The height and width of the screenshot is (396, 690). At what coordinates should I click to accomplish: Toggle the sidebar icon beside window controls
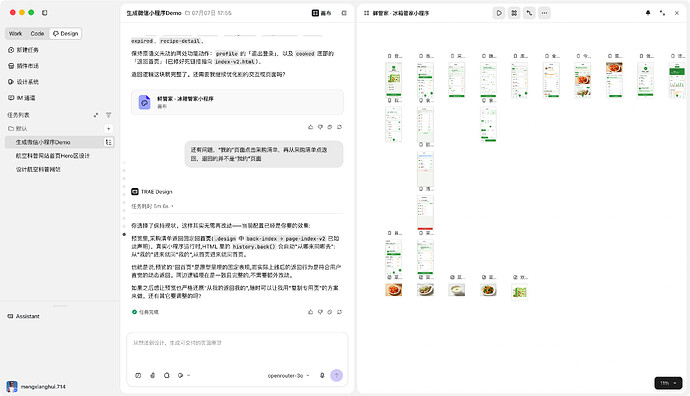point(44,13)
